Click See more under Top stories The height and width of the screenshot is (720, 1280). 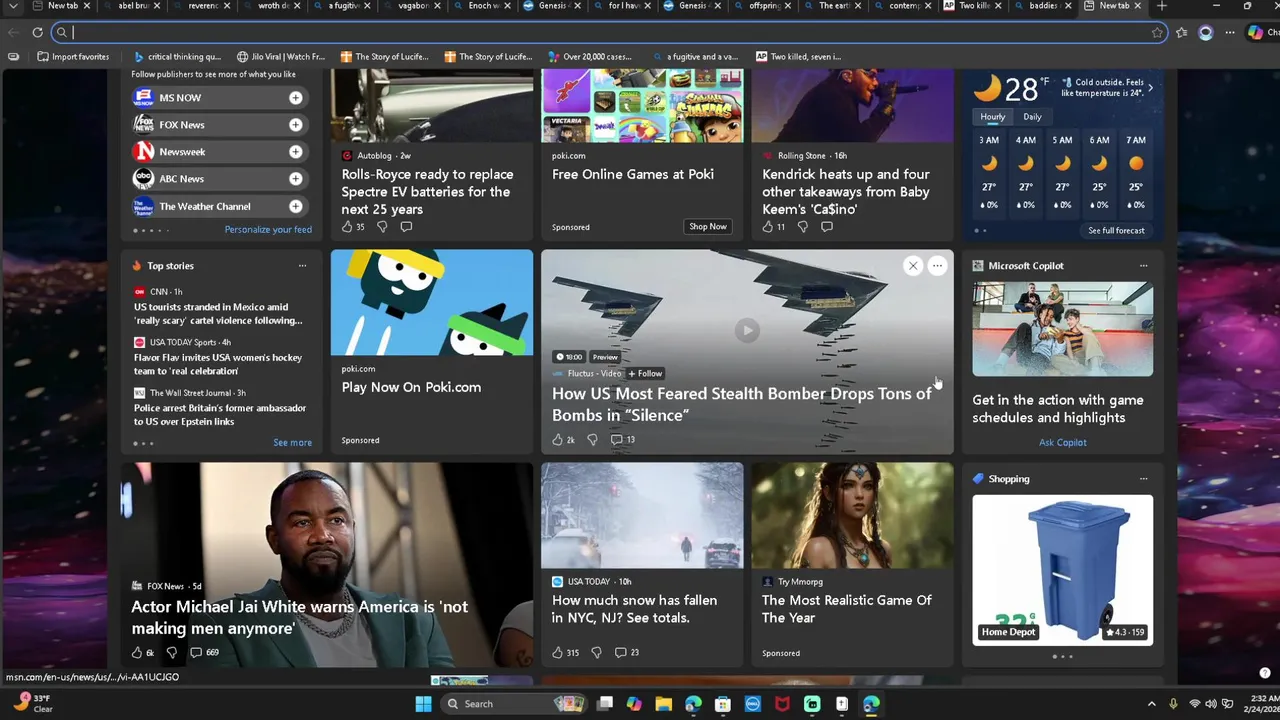point(292,443)
